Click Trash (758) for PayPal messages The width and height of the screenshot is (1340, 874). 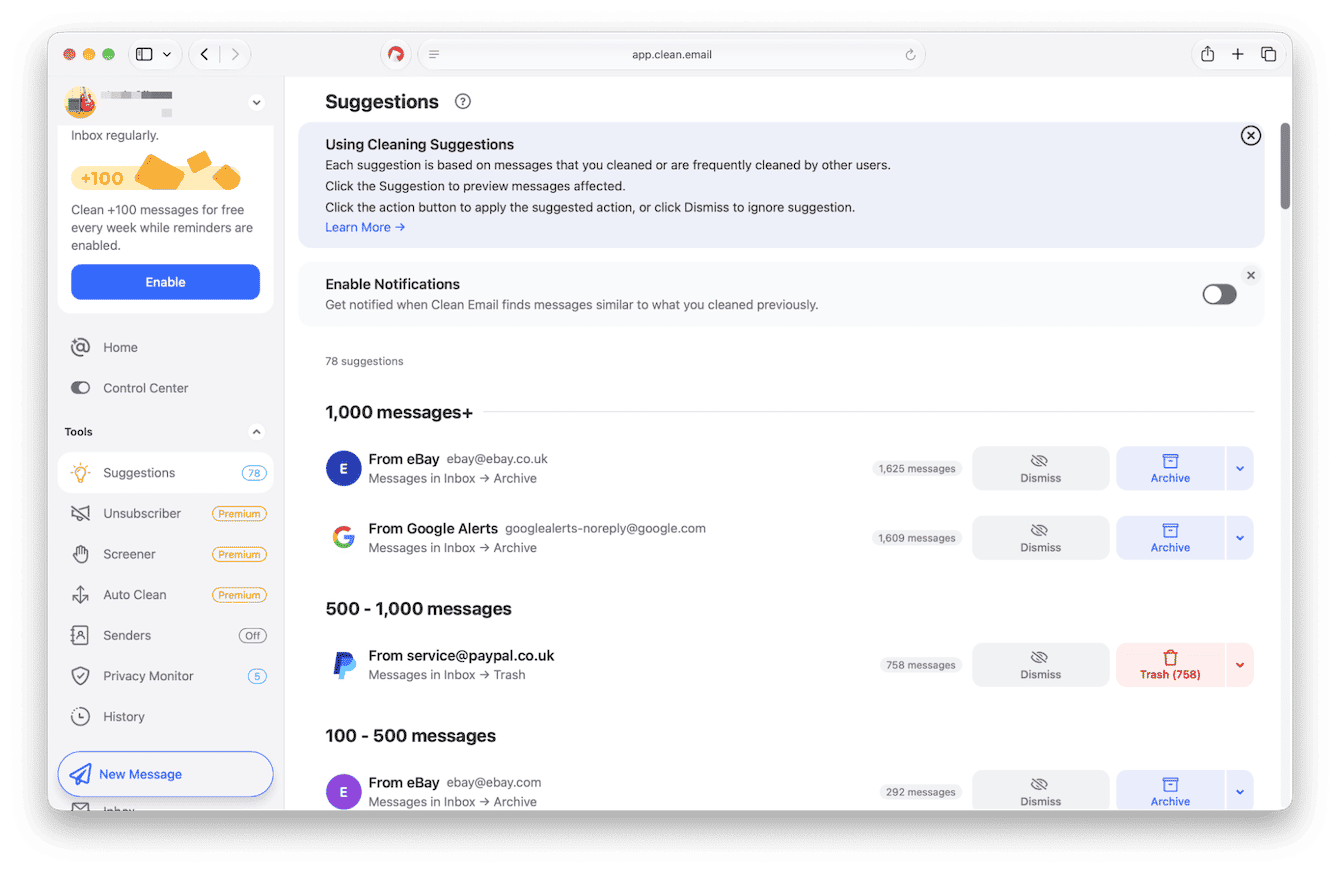tap(1170, 665)
